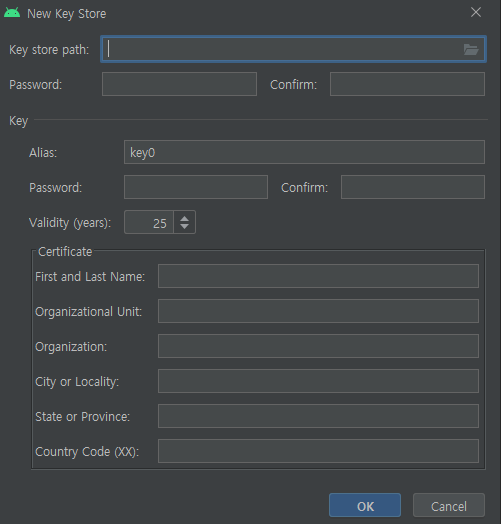Click the 'Key store path:' label
Image resolution: width=501 pixels, height=524 pixels.
point(49,50)
